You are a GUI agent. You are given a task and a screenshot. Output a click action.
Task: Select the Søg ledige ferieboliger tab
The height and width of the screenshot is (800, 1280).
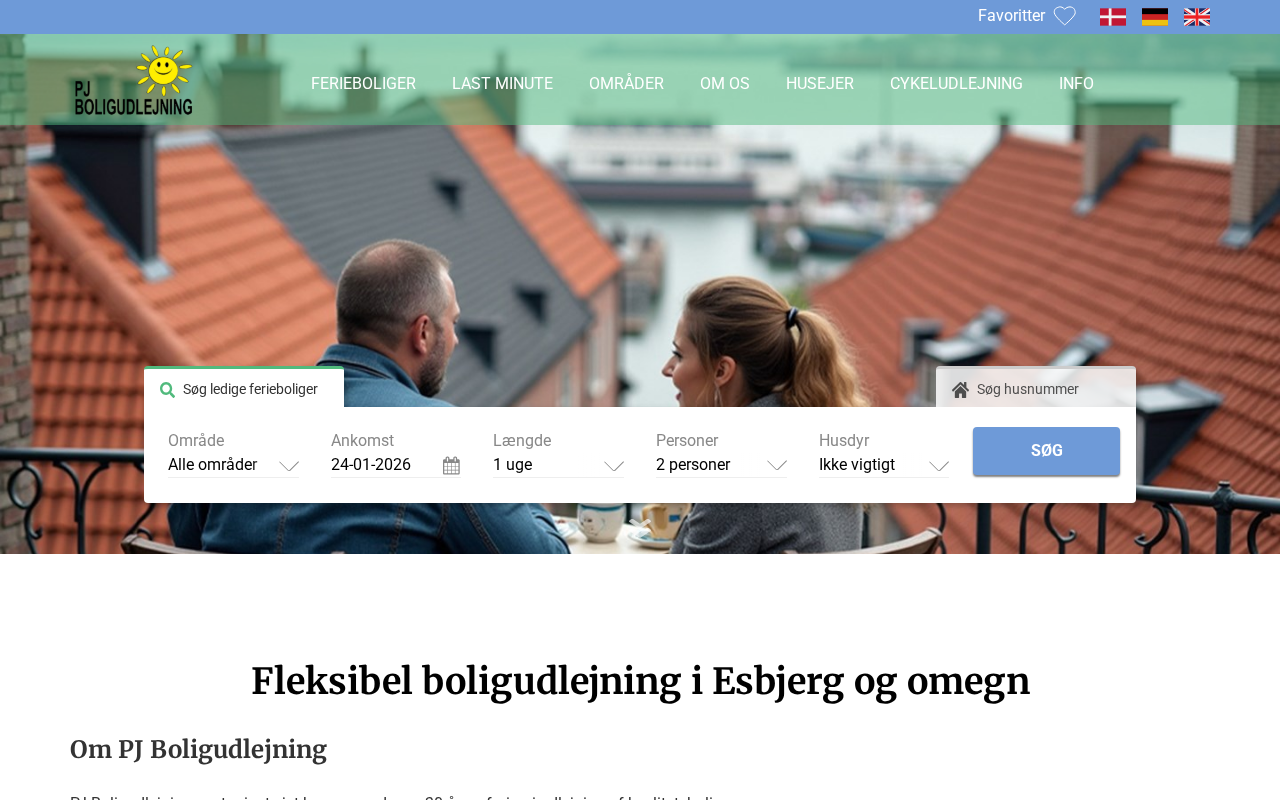[244, 388]
